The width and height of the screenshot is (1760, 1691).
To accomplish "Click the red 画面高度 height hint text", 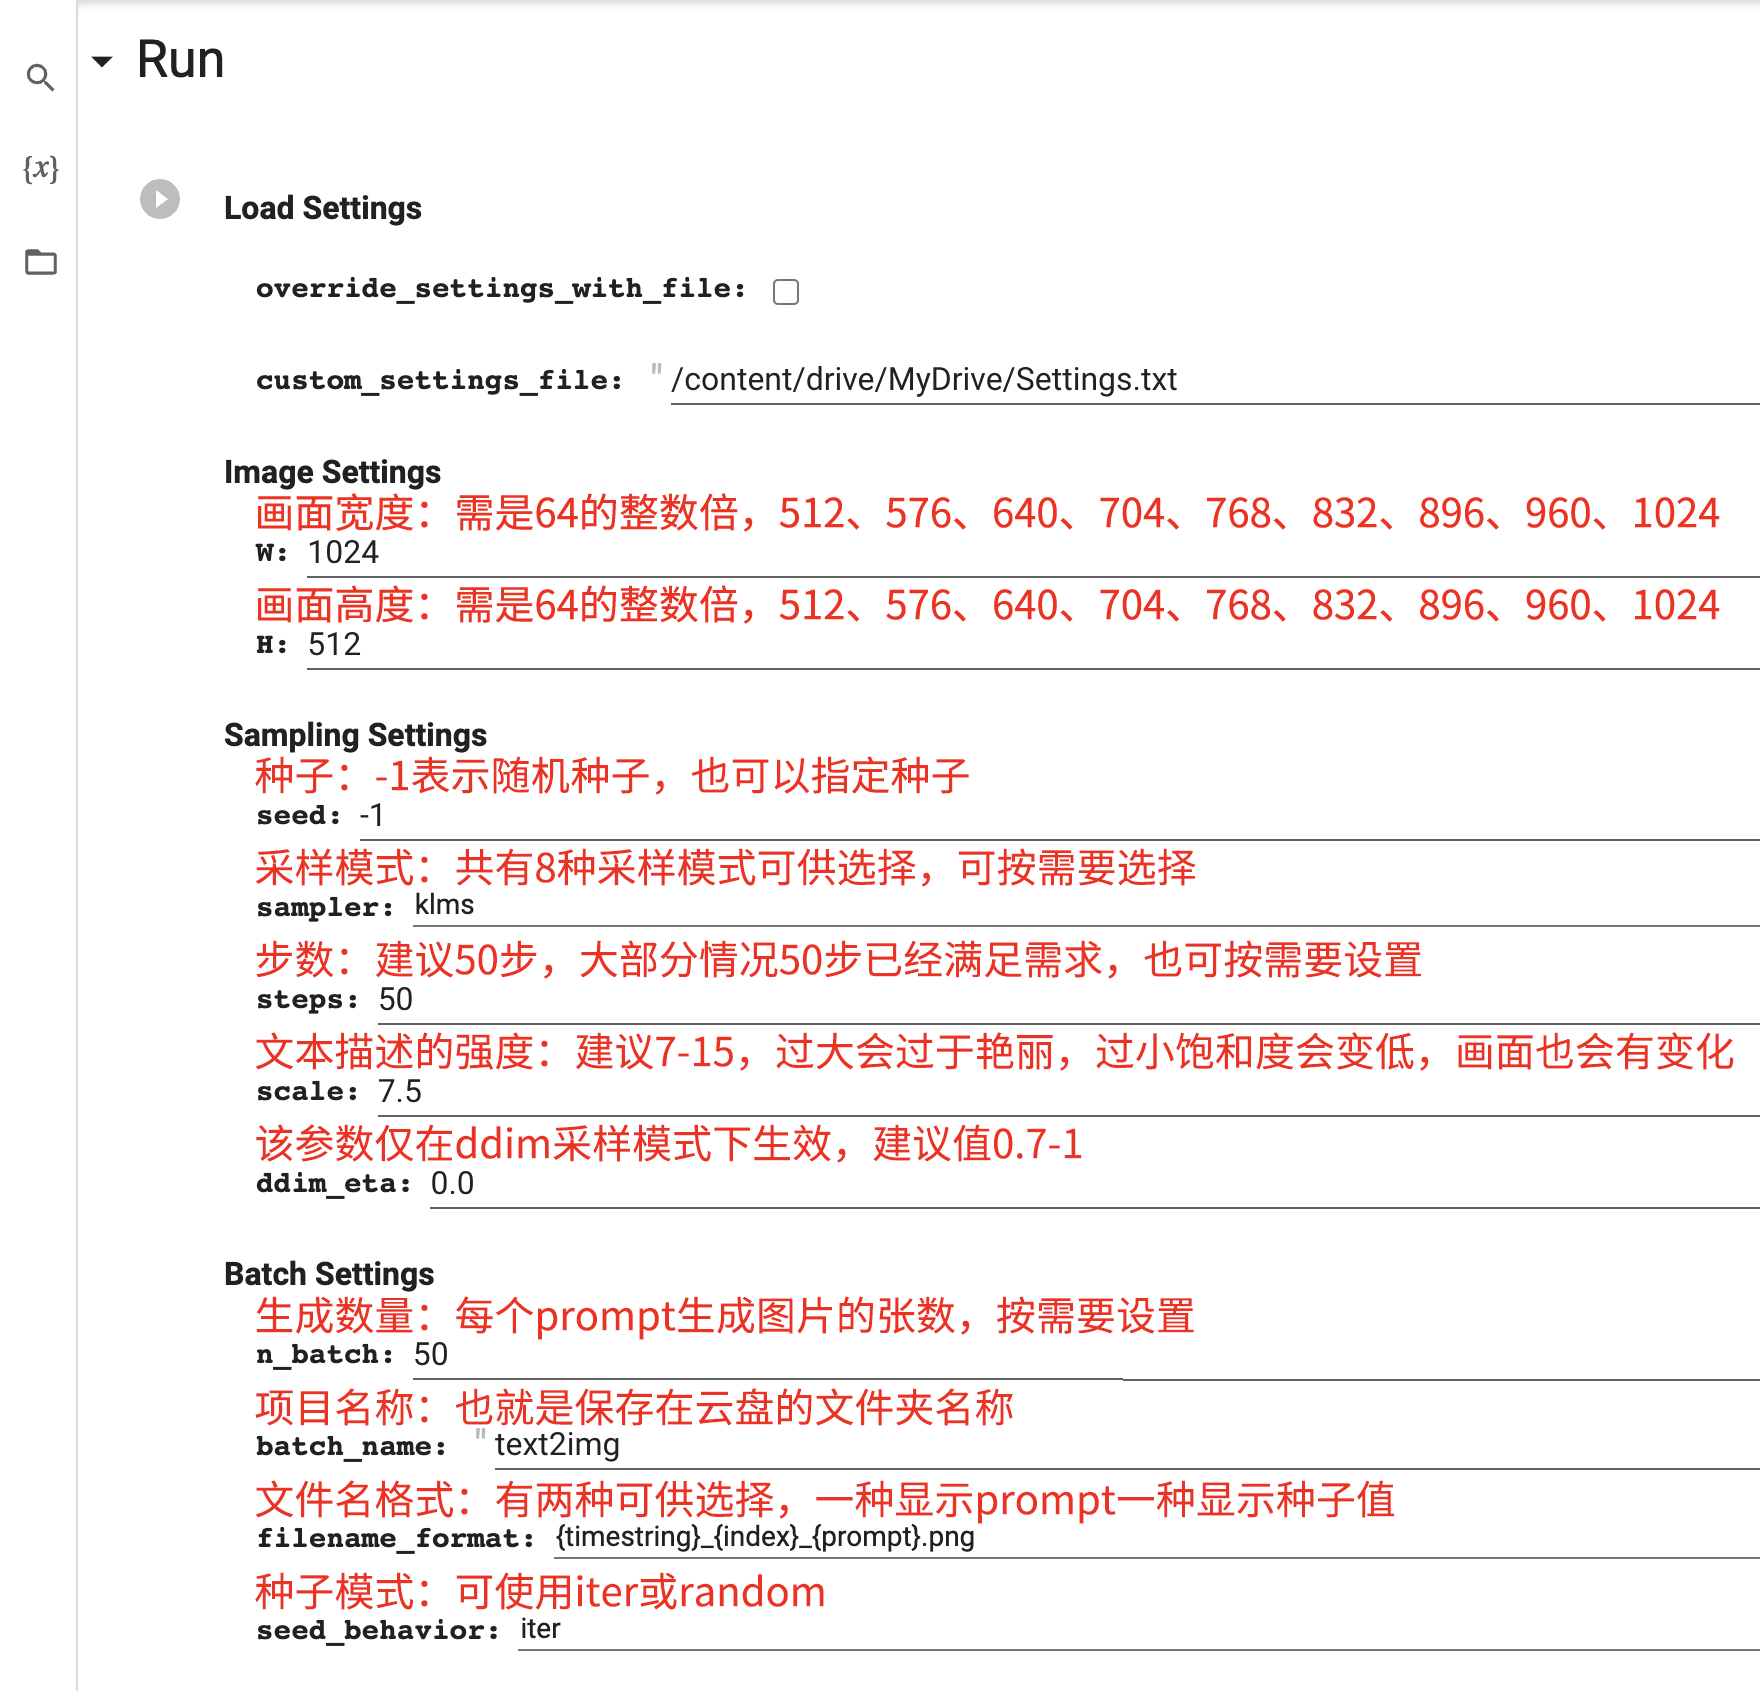I will 988,605.
